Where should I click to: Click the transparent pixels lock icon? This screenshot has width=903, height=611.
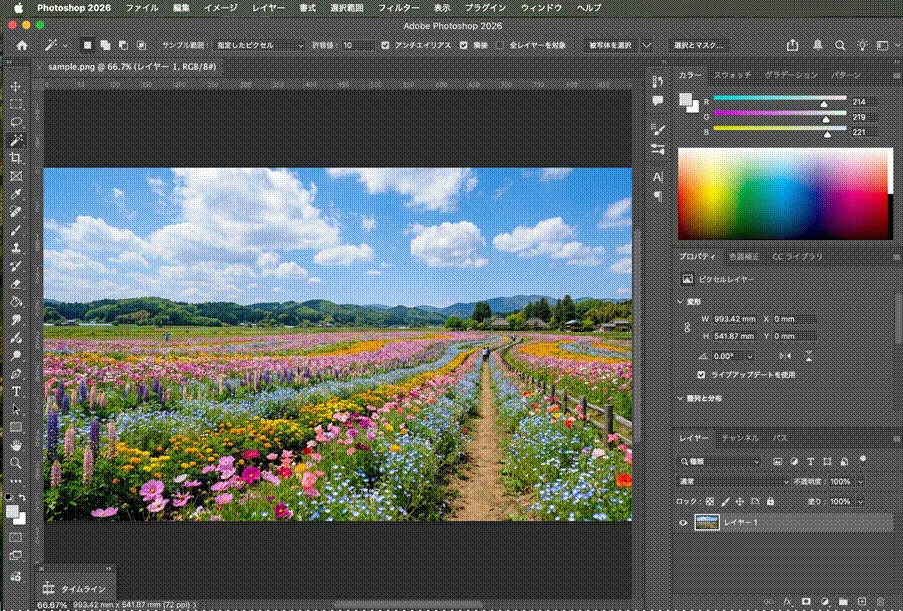(x=710, y=500)
